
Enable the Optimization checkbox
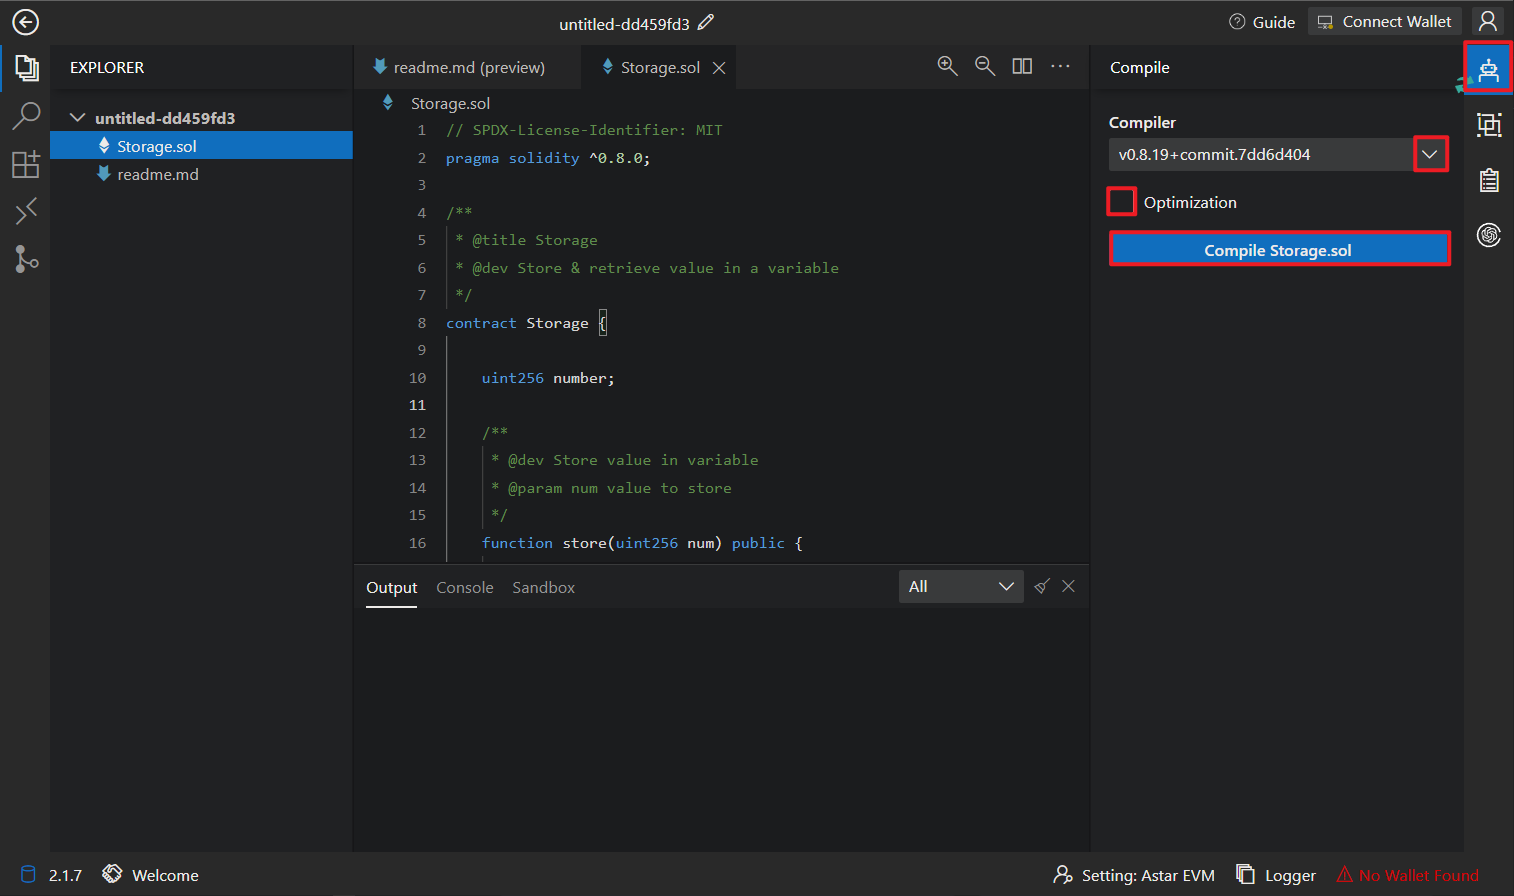pyautogui.click(x=1122, y=202)
